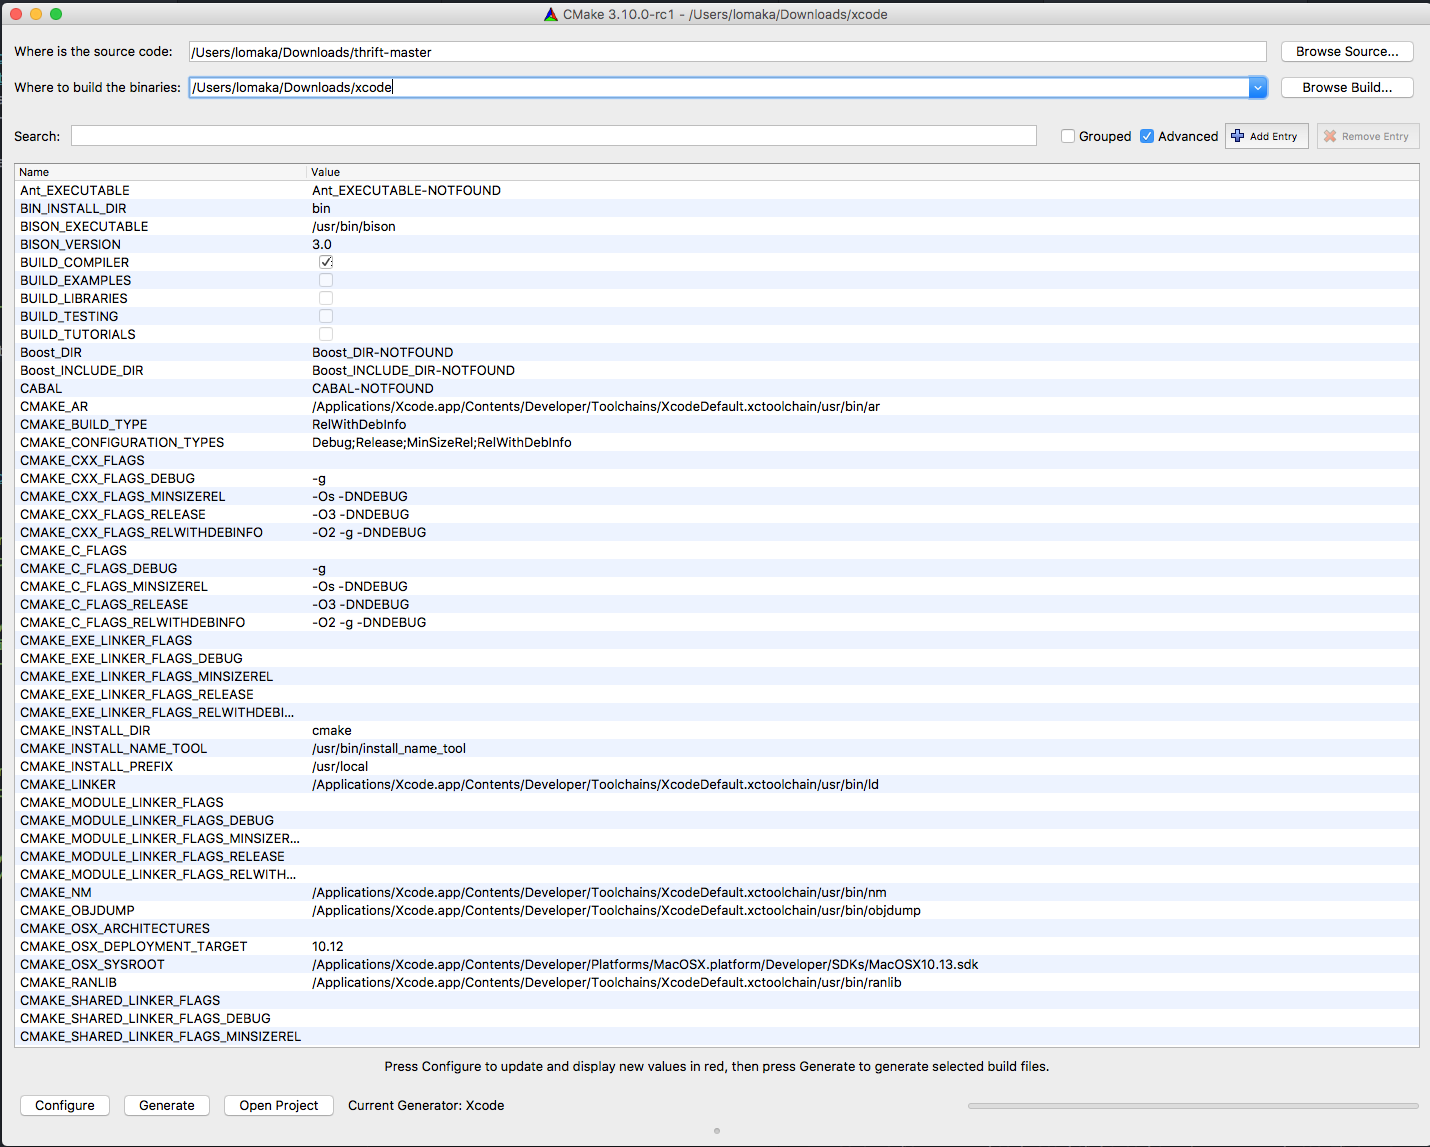Image resolution: width=1430 pixels, height=1147 pixels.
Task: Select the CMAKE_SHARED_LINKER_FLAGS row name
Action: click(x=120, y=1000)
